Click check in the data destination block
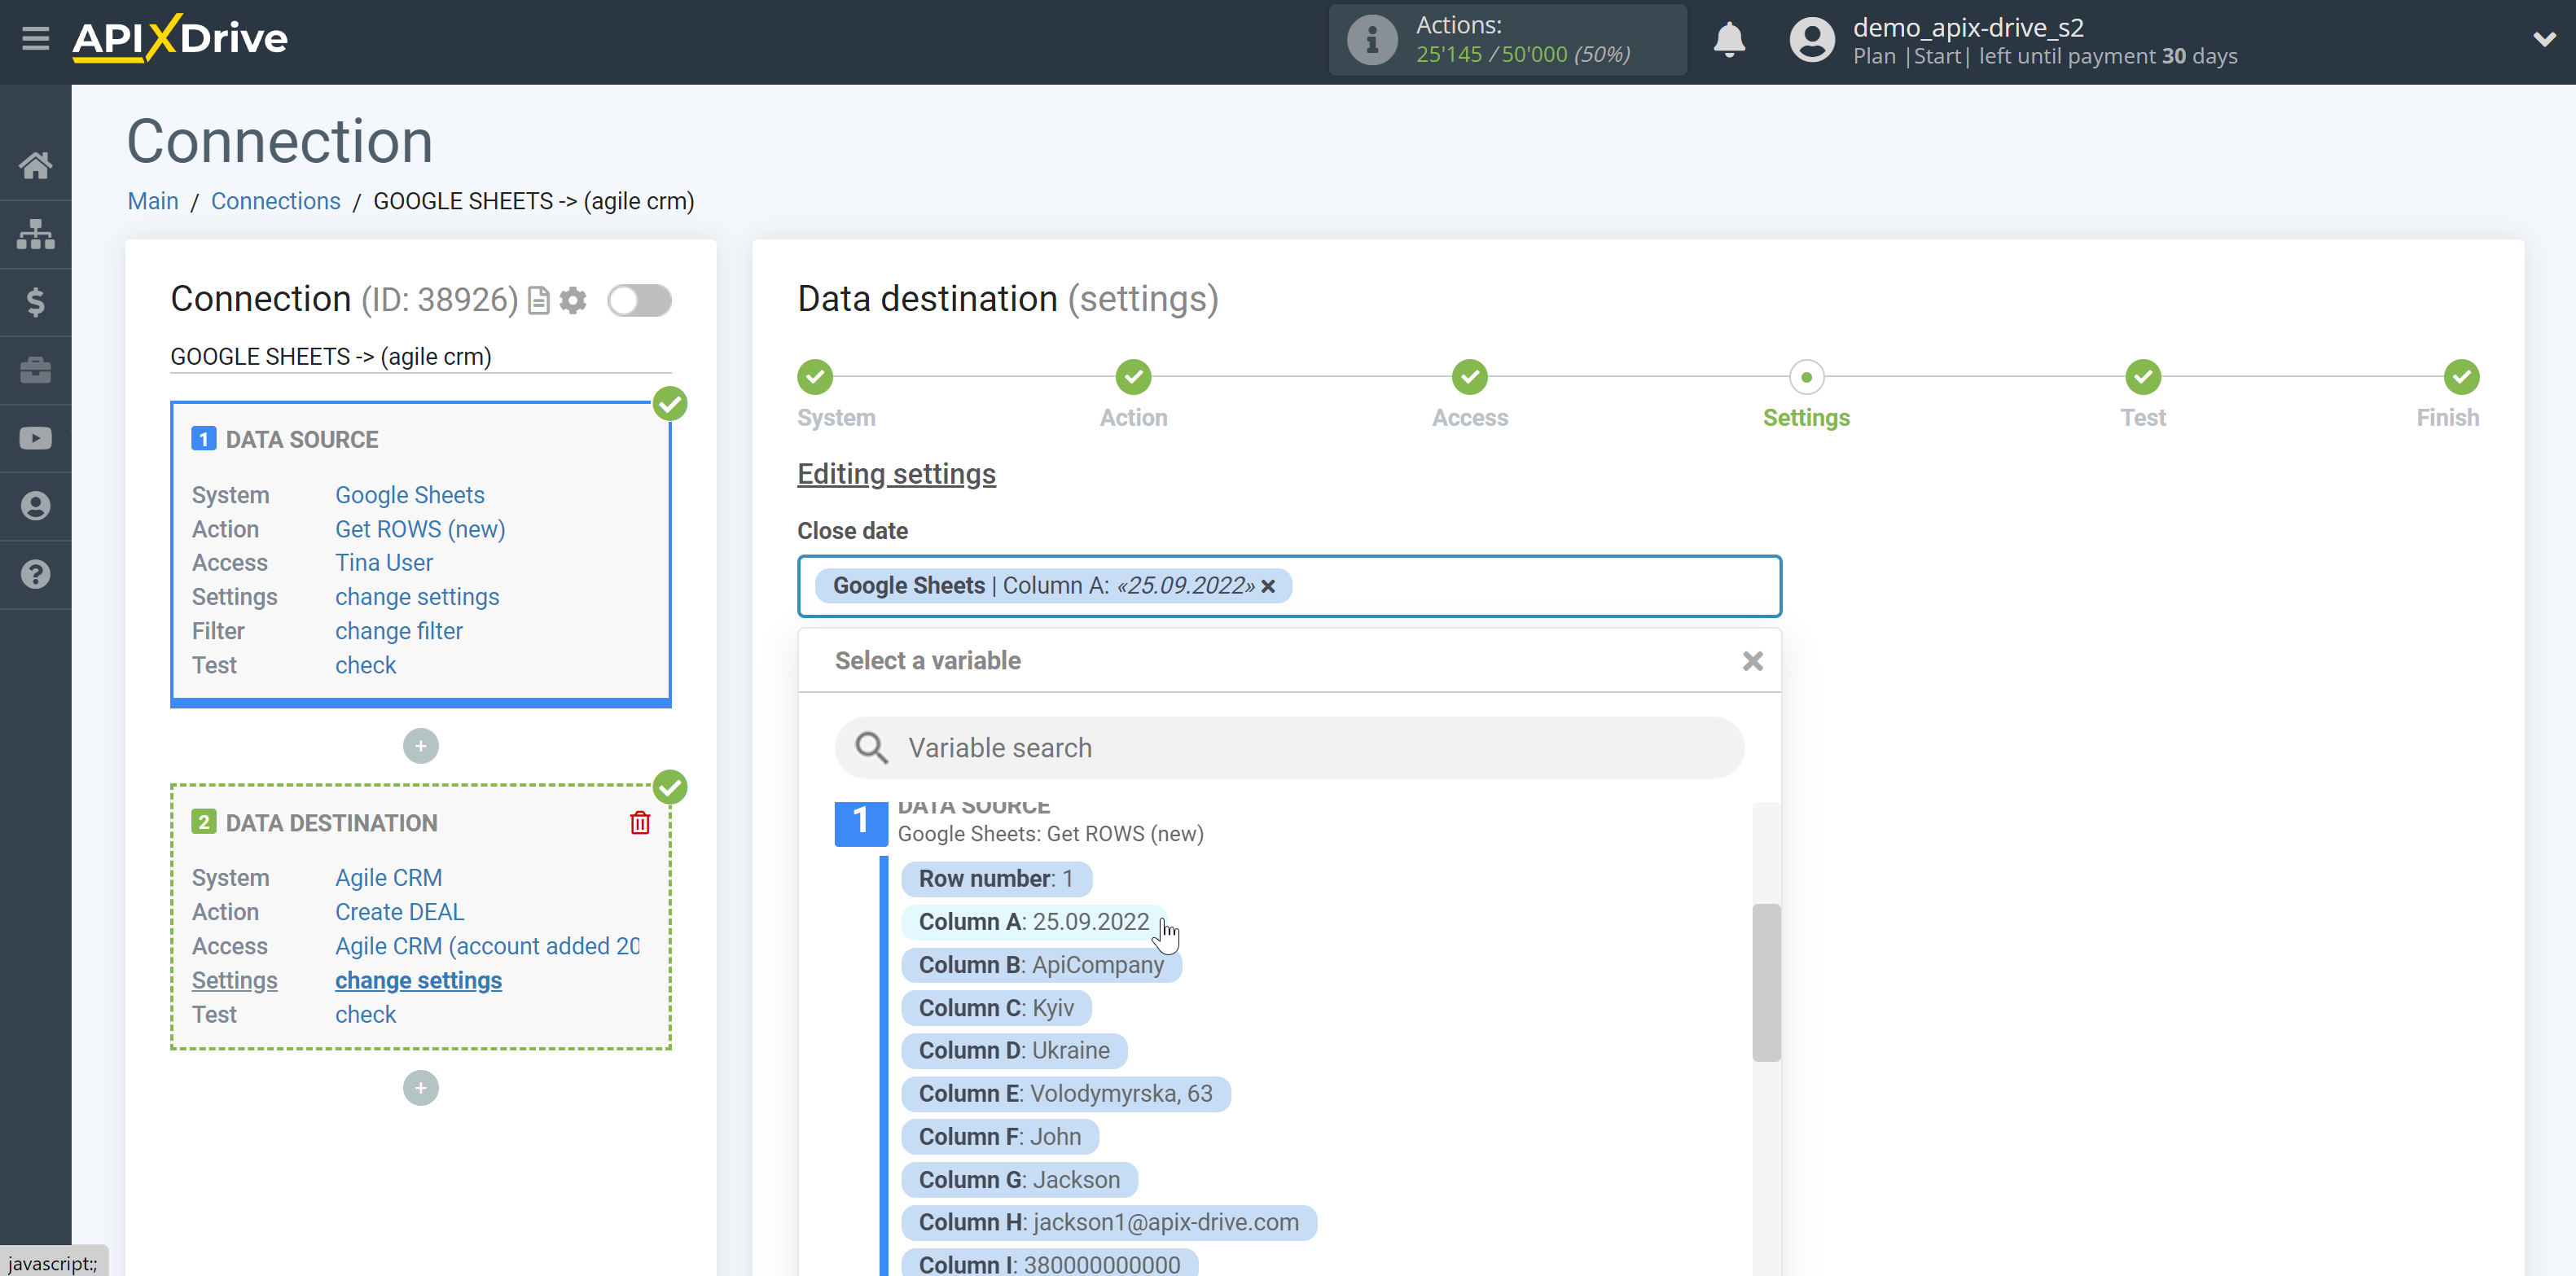This screenshot has height=1276, width=2576. (x=366, y=1014)
